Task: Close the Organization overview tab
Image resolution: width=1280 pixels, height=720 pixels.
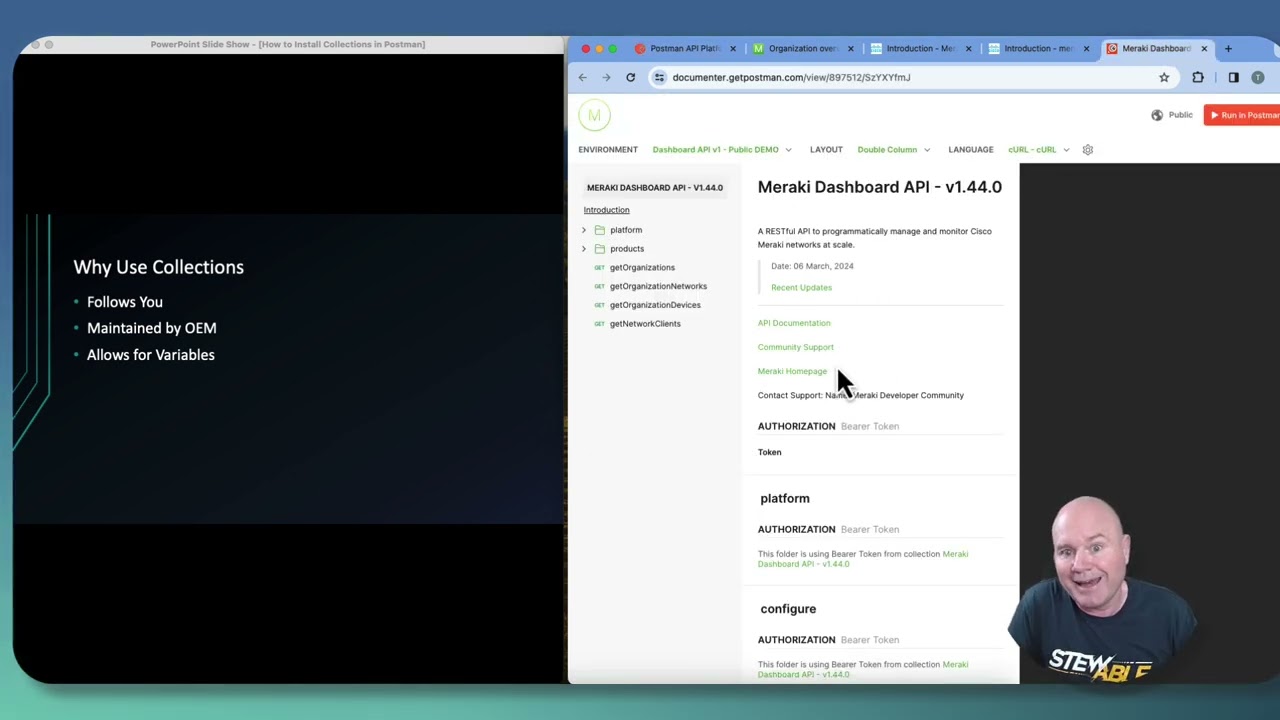Action: coord(851,48)
